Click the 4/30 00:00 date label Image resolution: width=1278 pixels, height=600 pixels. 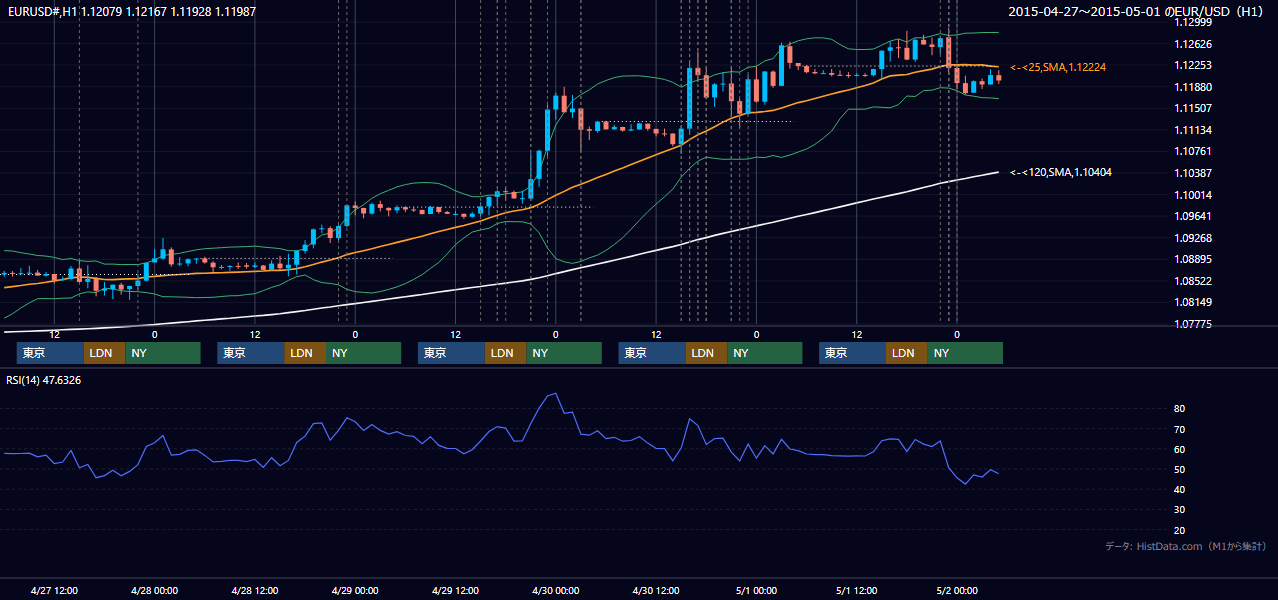click(x=555, y=590)
